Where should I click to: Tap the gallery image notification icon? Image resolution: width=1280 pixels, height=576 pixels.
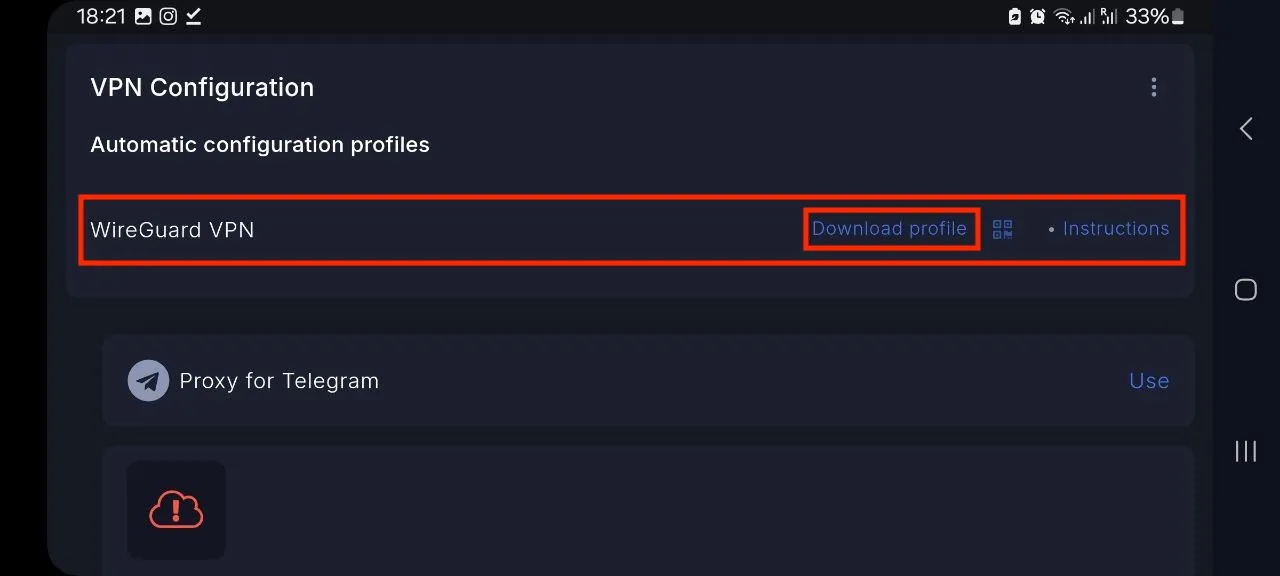click(143, 16)
